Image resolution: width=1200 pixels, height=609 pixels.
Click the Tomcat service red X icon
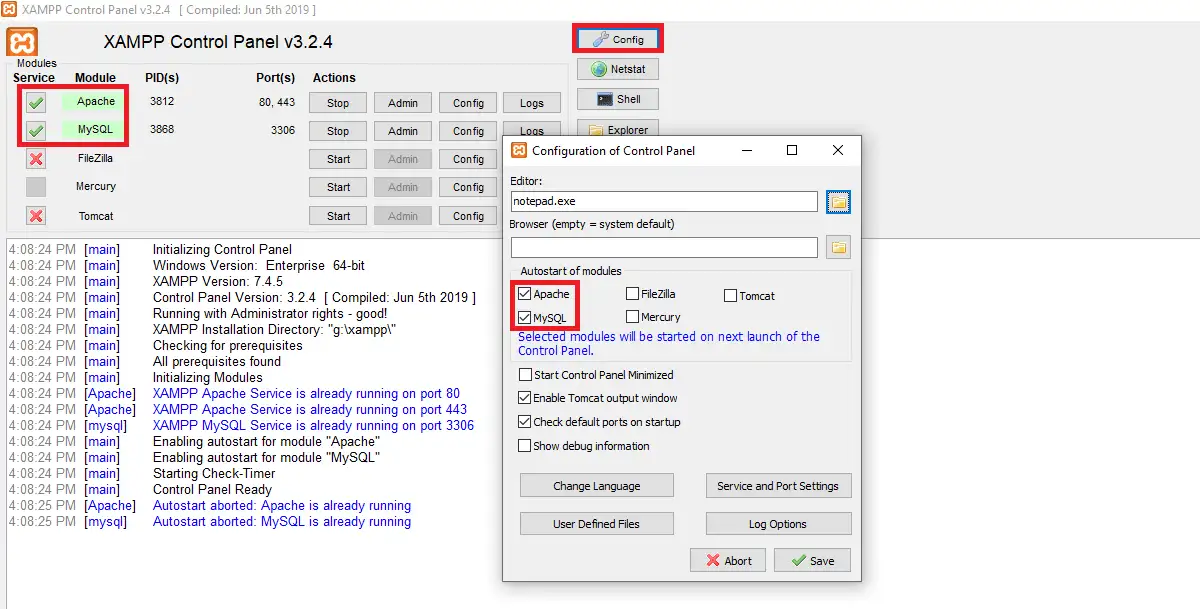click(36, 216)
